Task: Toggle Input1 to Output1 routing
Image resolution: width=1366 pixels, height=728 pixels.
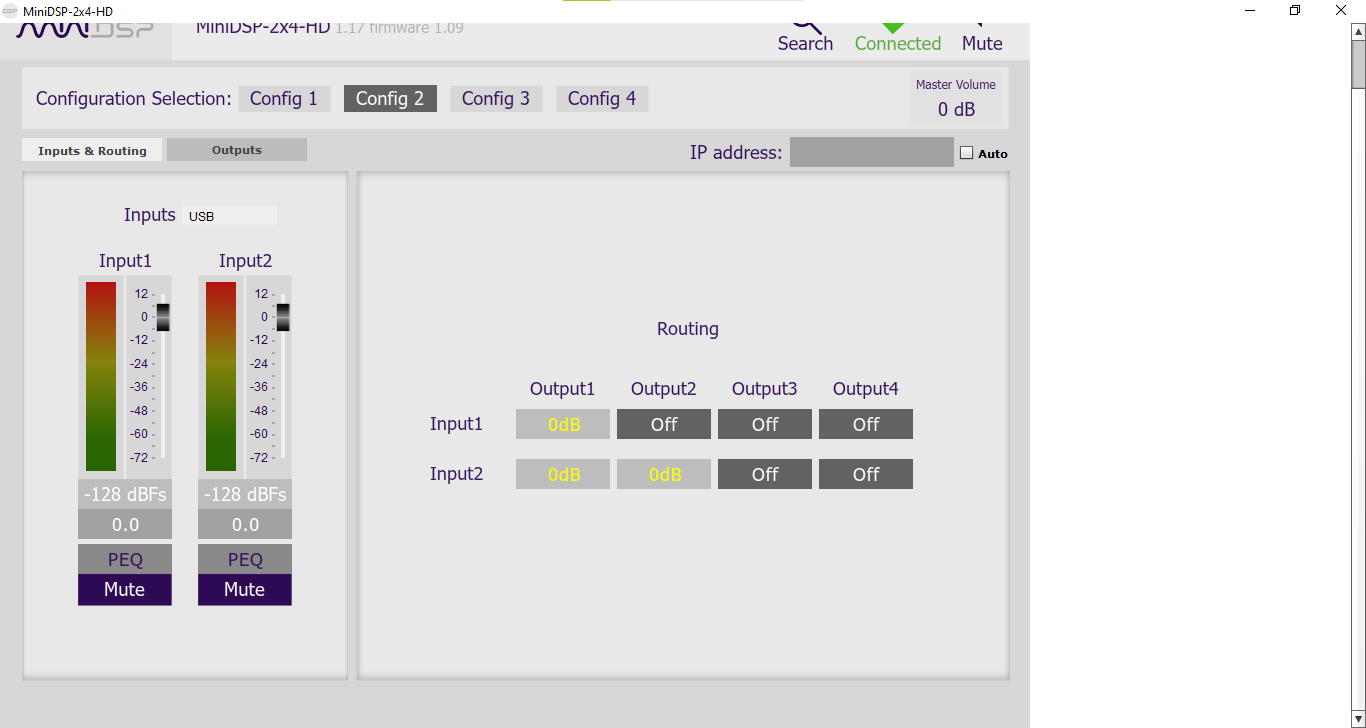Action: pyautogui.click(x=563, y=424)
